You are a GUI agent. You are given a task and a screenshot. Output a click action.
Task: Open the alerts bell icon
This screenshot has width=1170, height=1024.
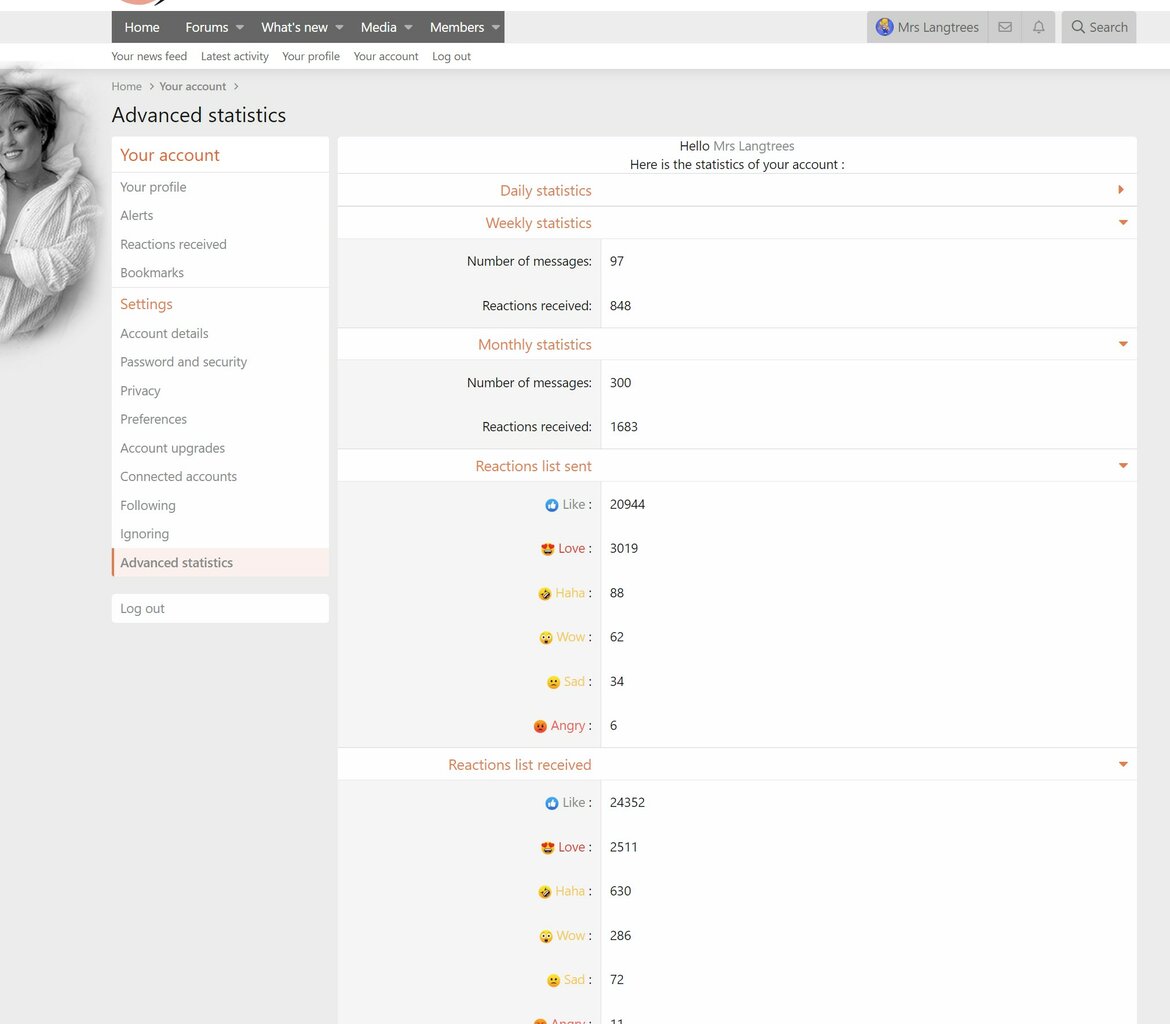coord(1039,27)
